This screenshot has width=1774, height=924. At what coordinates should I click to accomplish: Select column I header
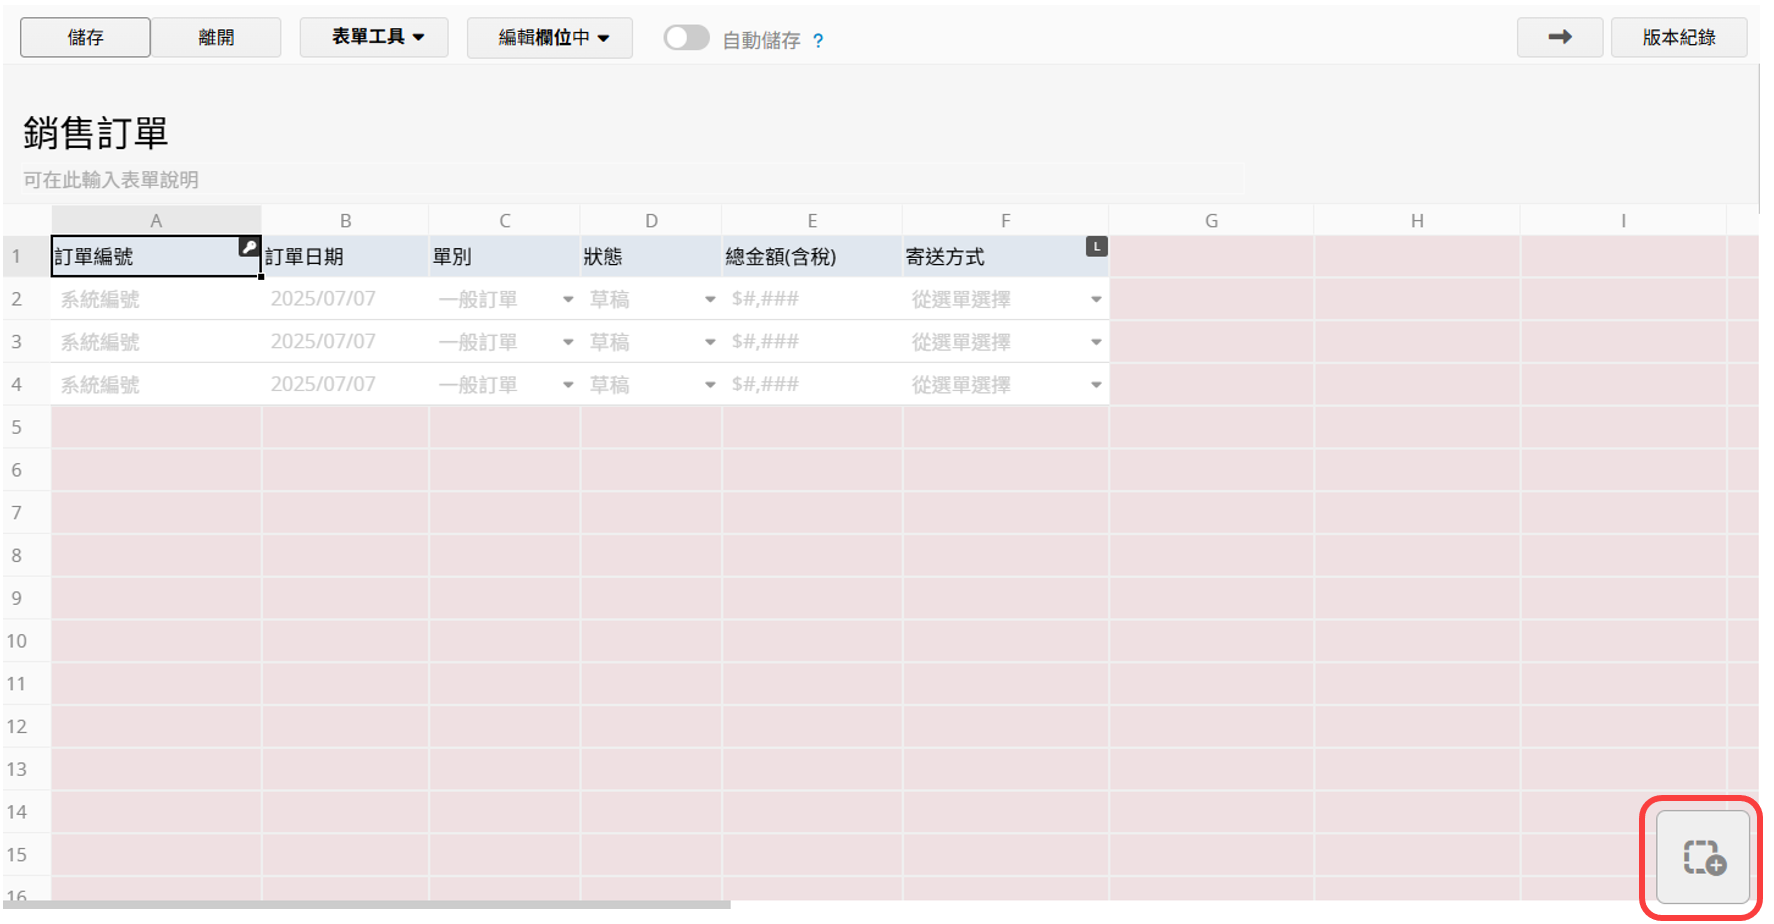pos(1623,221)
